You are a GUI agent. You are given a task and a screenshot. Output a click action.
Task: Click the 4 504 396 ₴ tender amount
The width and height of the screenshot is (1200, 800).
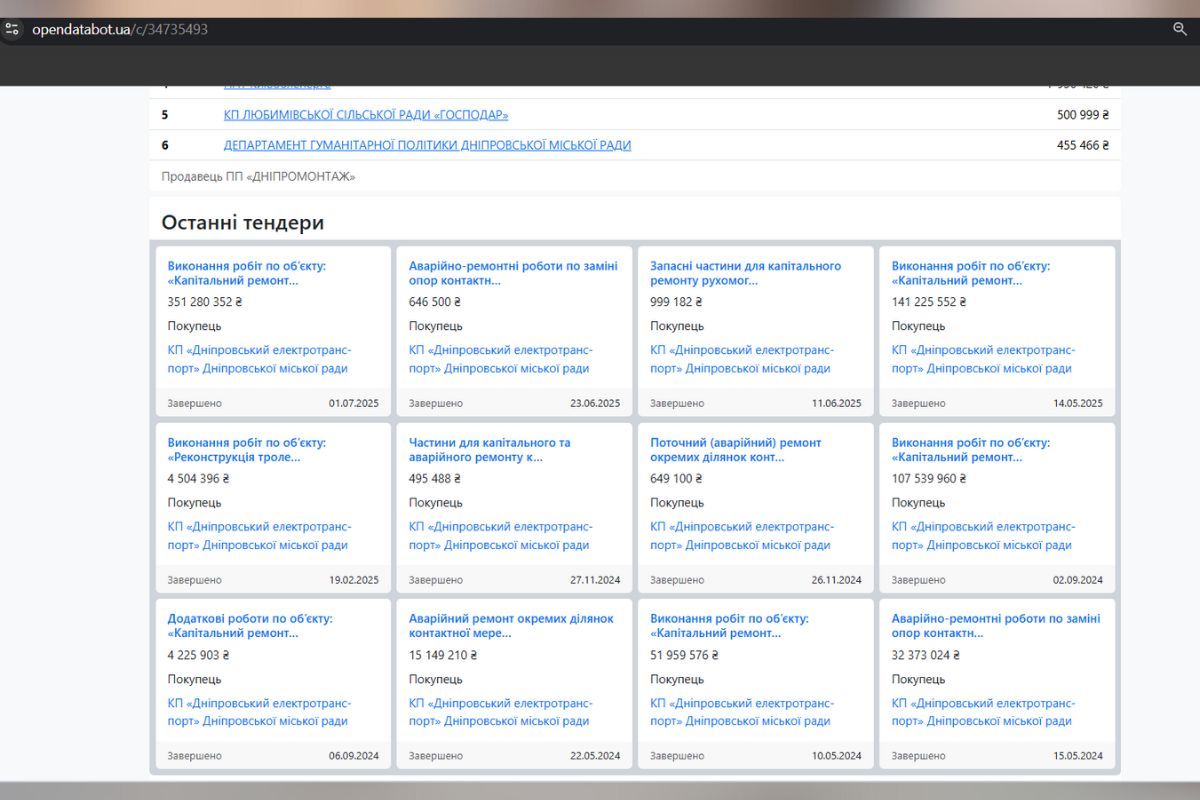pos(199,479)
